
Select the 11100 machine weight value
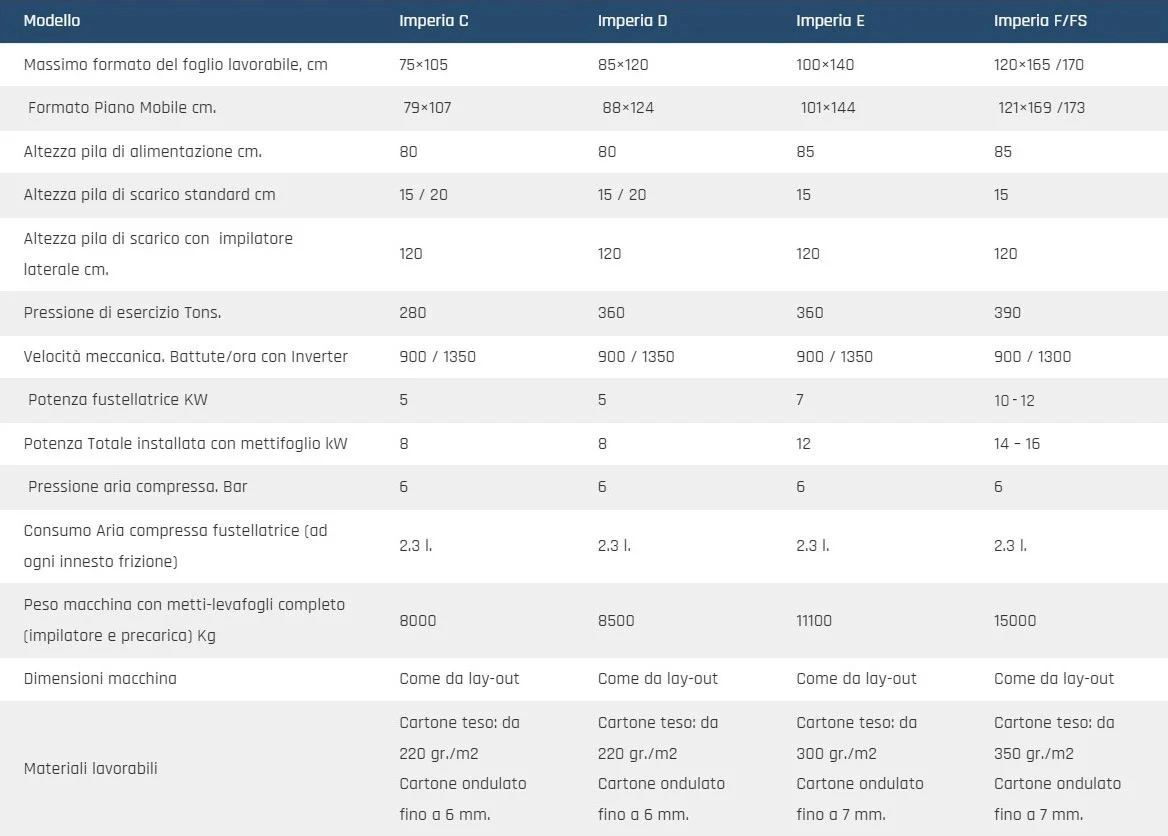click(814, 621)
